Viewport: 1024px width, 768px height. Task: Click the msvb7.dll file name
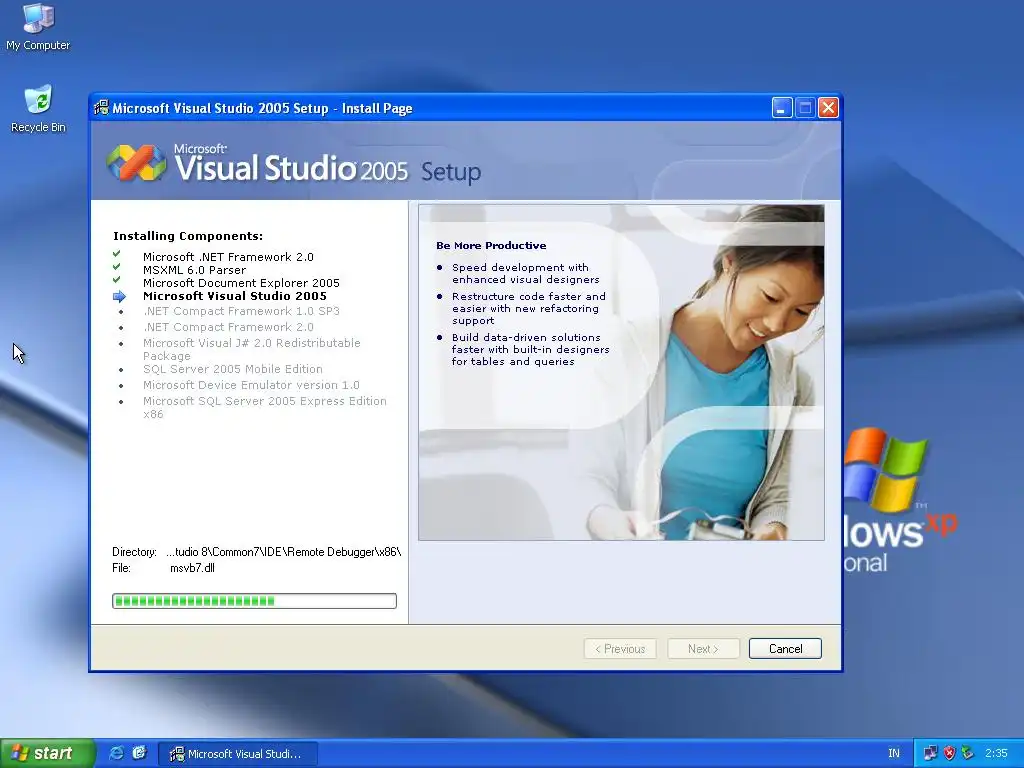pyautogui.click(x=192, y=568)
